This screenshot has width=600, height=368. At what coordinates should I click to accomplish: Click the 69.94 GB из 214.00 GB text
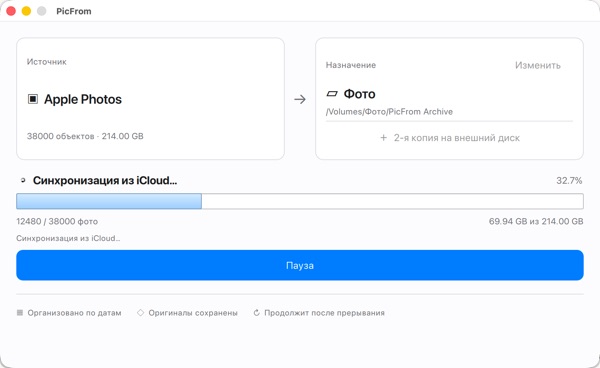pos(536,221)
